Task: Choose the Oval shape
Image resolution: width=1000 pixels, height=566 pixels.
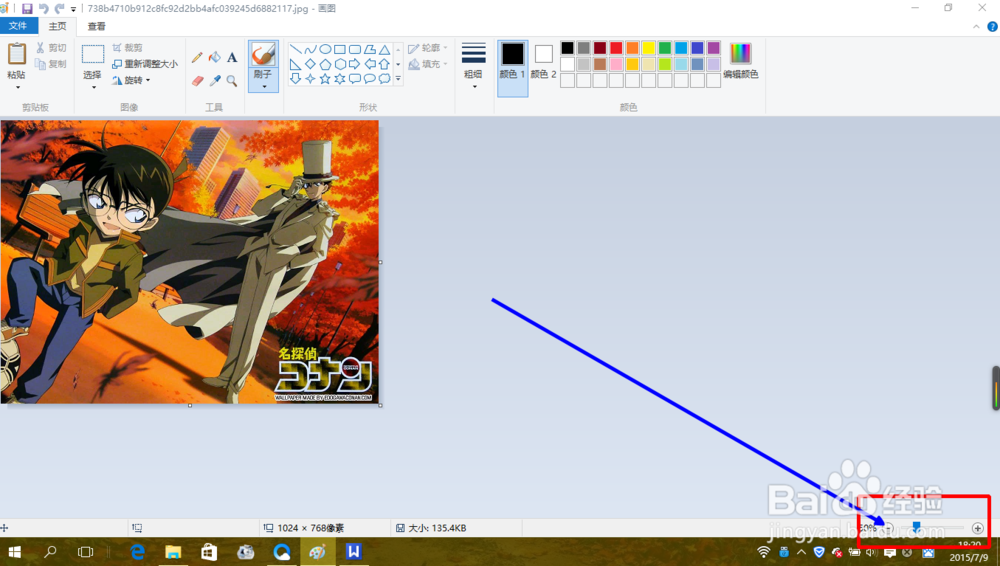Action: [x=325, y=50]
